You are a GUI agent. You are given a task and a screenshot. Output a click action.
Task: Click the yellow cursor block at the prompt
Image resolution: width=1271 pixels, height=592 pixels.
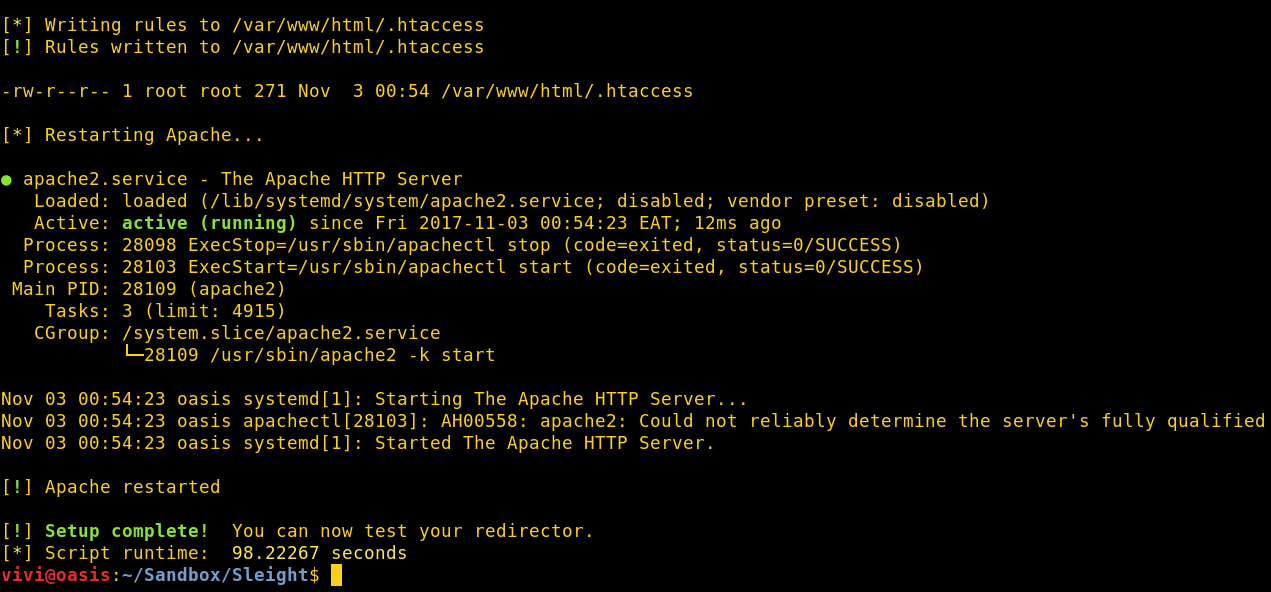click(336, 575)
